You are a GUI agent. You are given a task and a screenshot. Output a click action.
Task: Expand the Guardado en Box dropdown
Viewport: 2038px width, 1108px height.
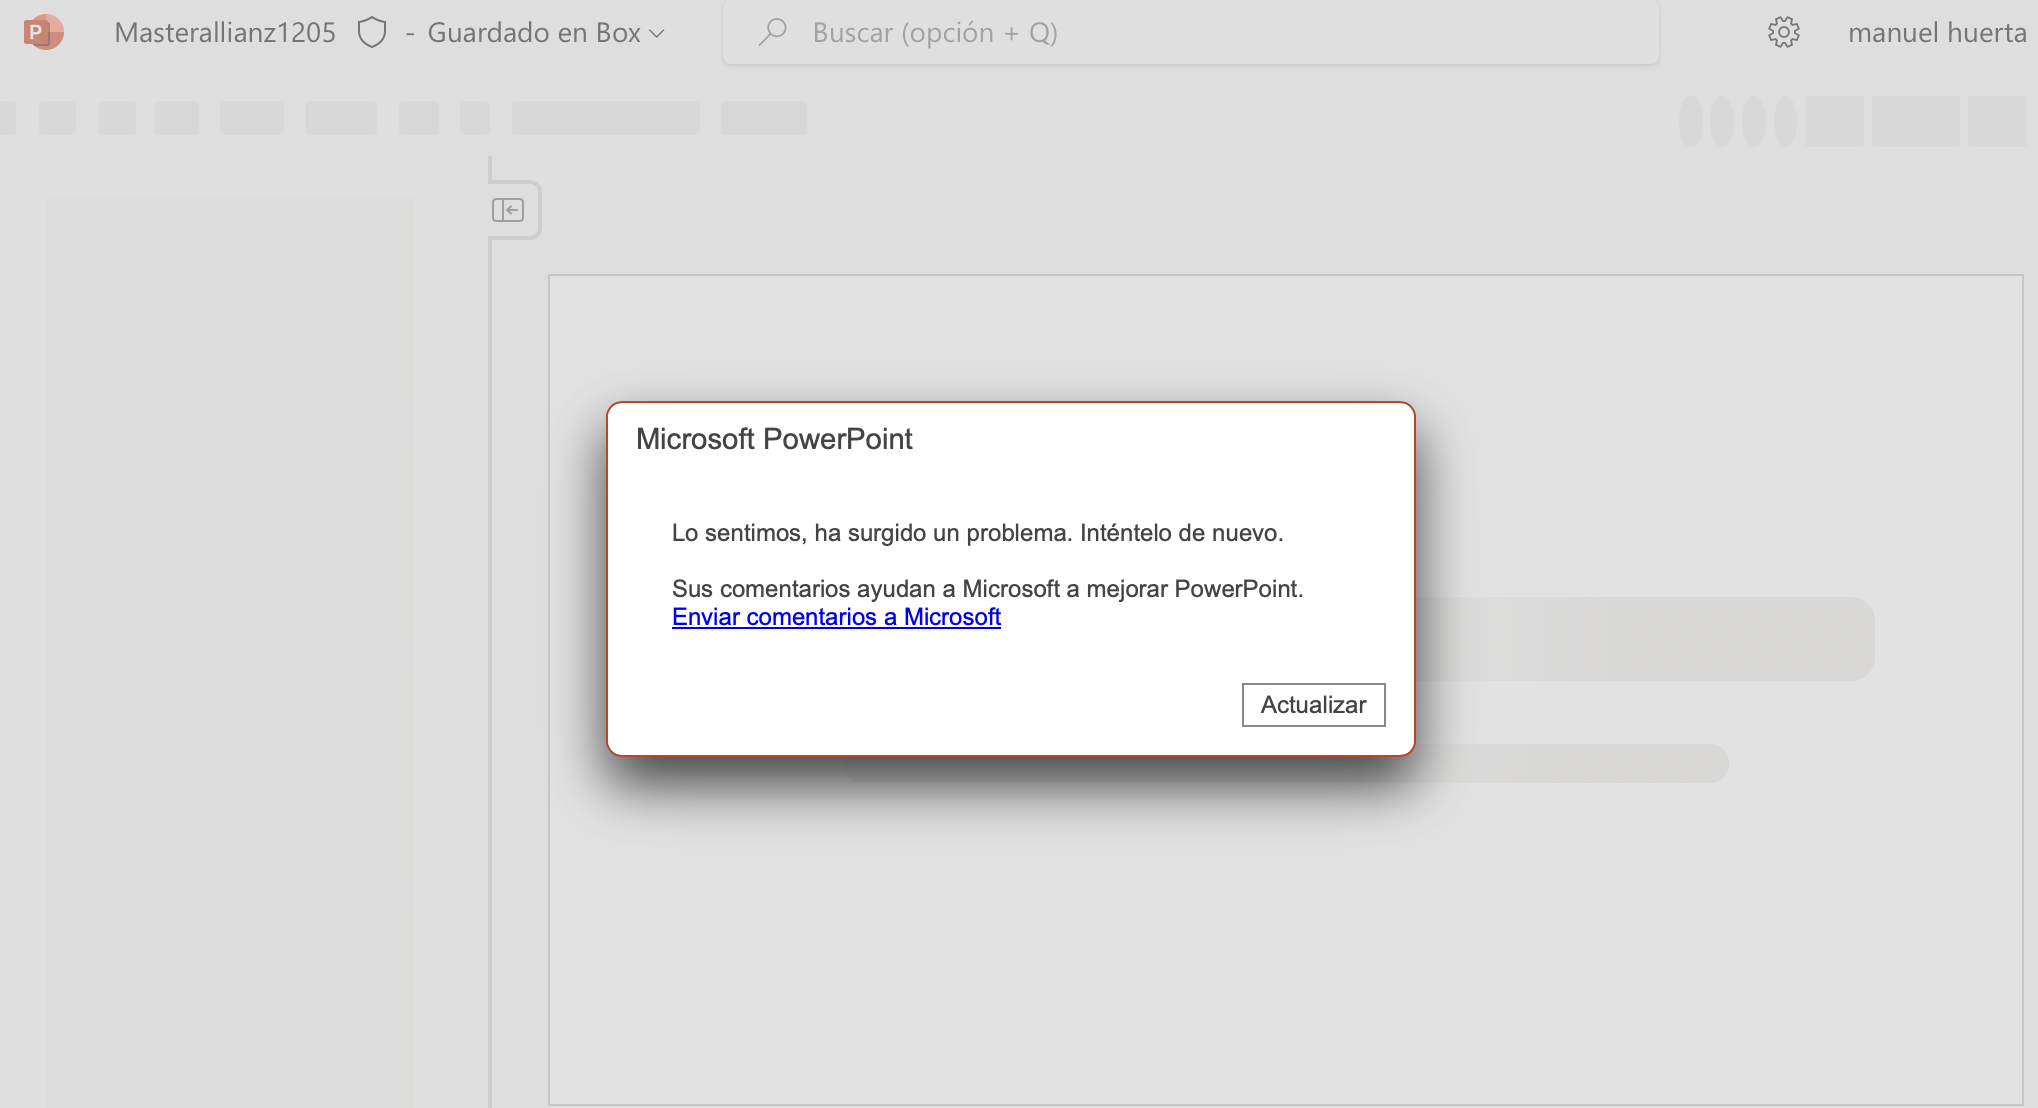tap(546, 33)
